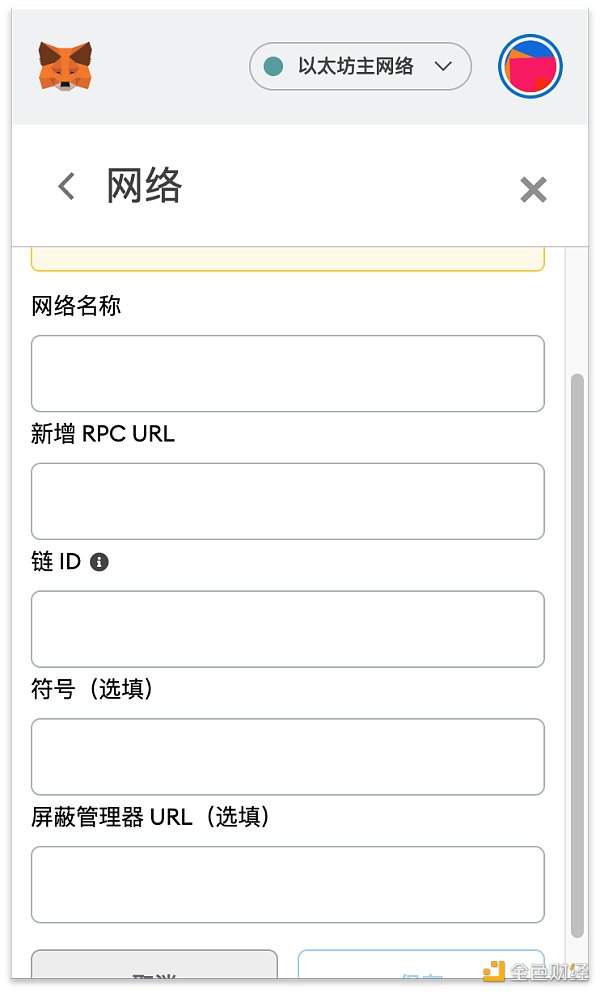Click the green network status dot
Viewport: 600px width, 993px height.
click(273, 67)
